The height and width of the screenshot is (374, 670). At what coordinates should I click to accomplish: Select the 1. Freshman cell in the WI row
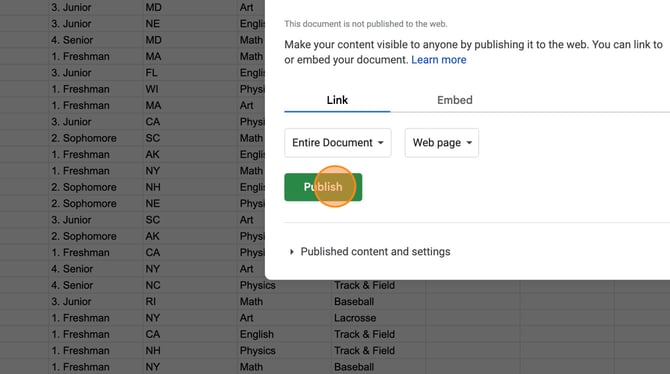(96, 89)
